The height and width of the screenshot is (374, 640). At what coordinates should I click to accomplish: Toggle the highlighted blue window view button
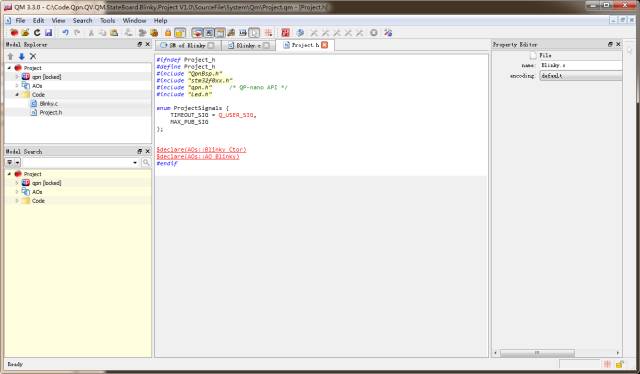click(x=209, y=33)
